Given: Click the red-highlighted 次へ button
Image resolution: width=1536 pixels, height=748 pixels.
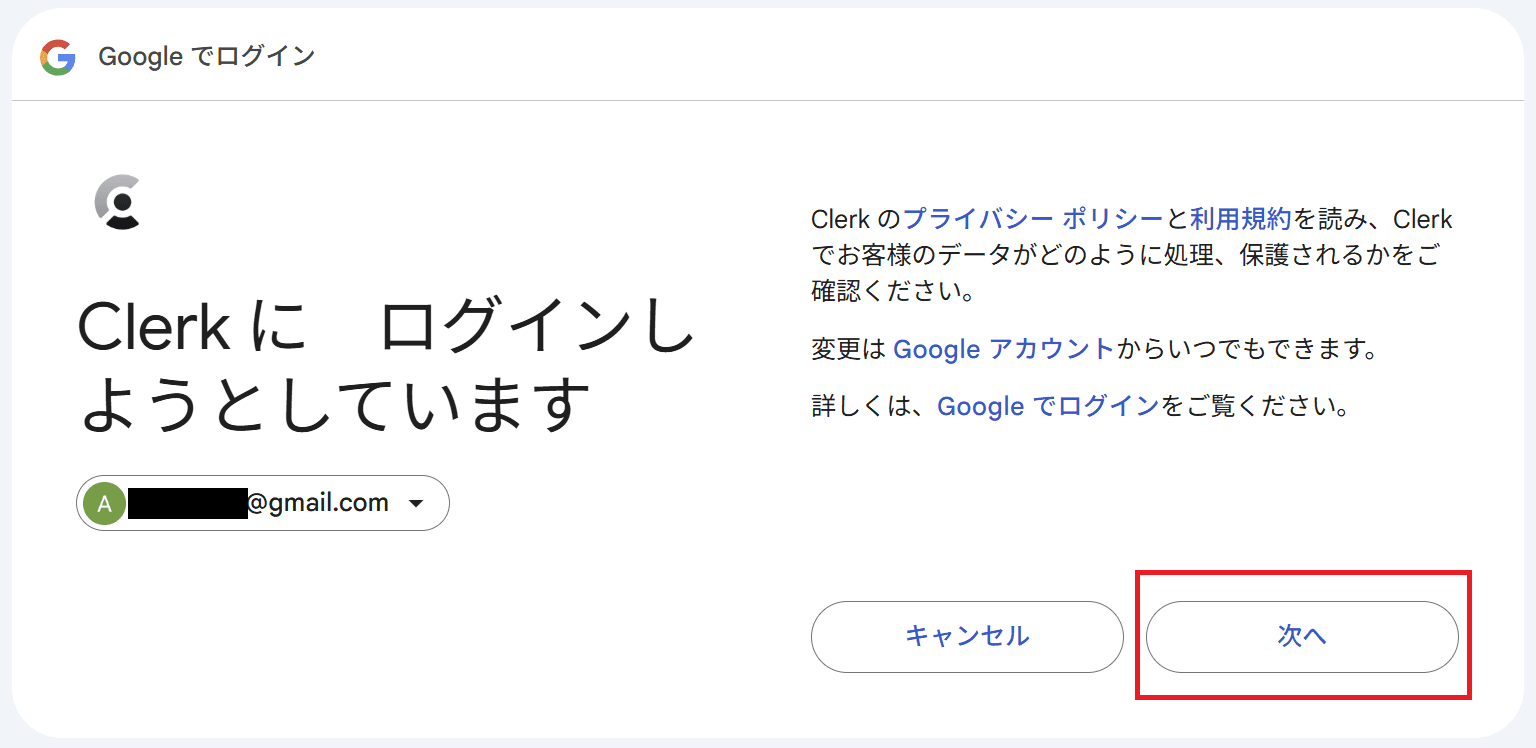Looking at the screenshot, I should click(x=1302, y=637).
